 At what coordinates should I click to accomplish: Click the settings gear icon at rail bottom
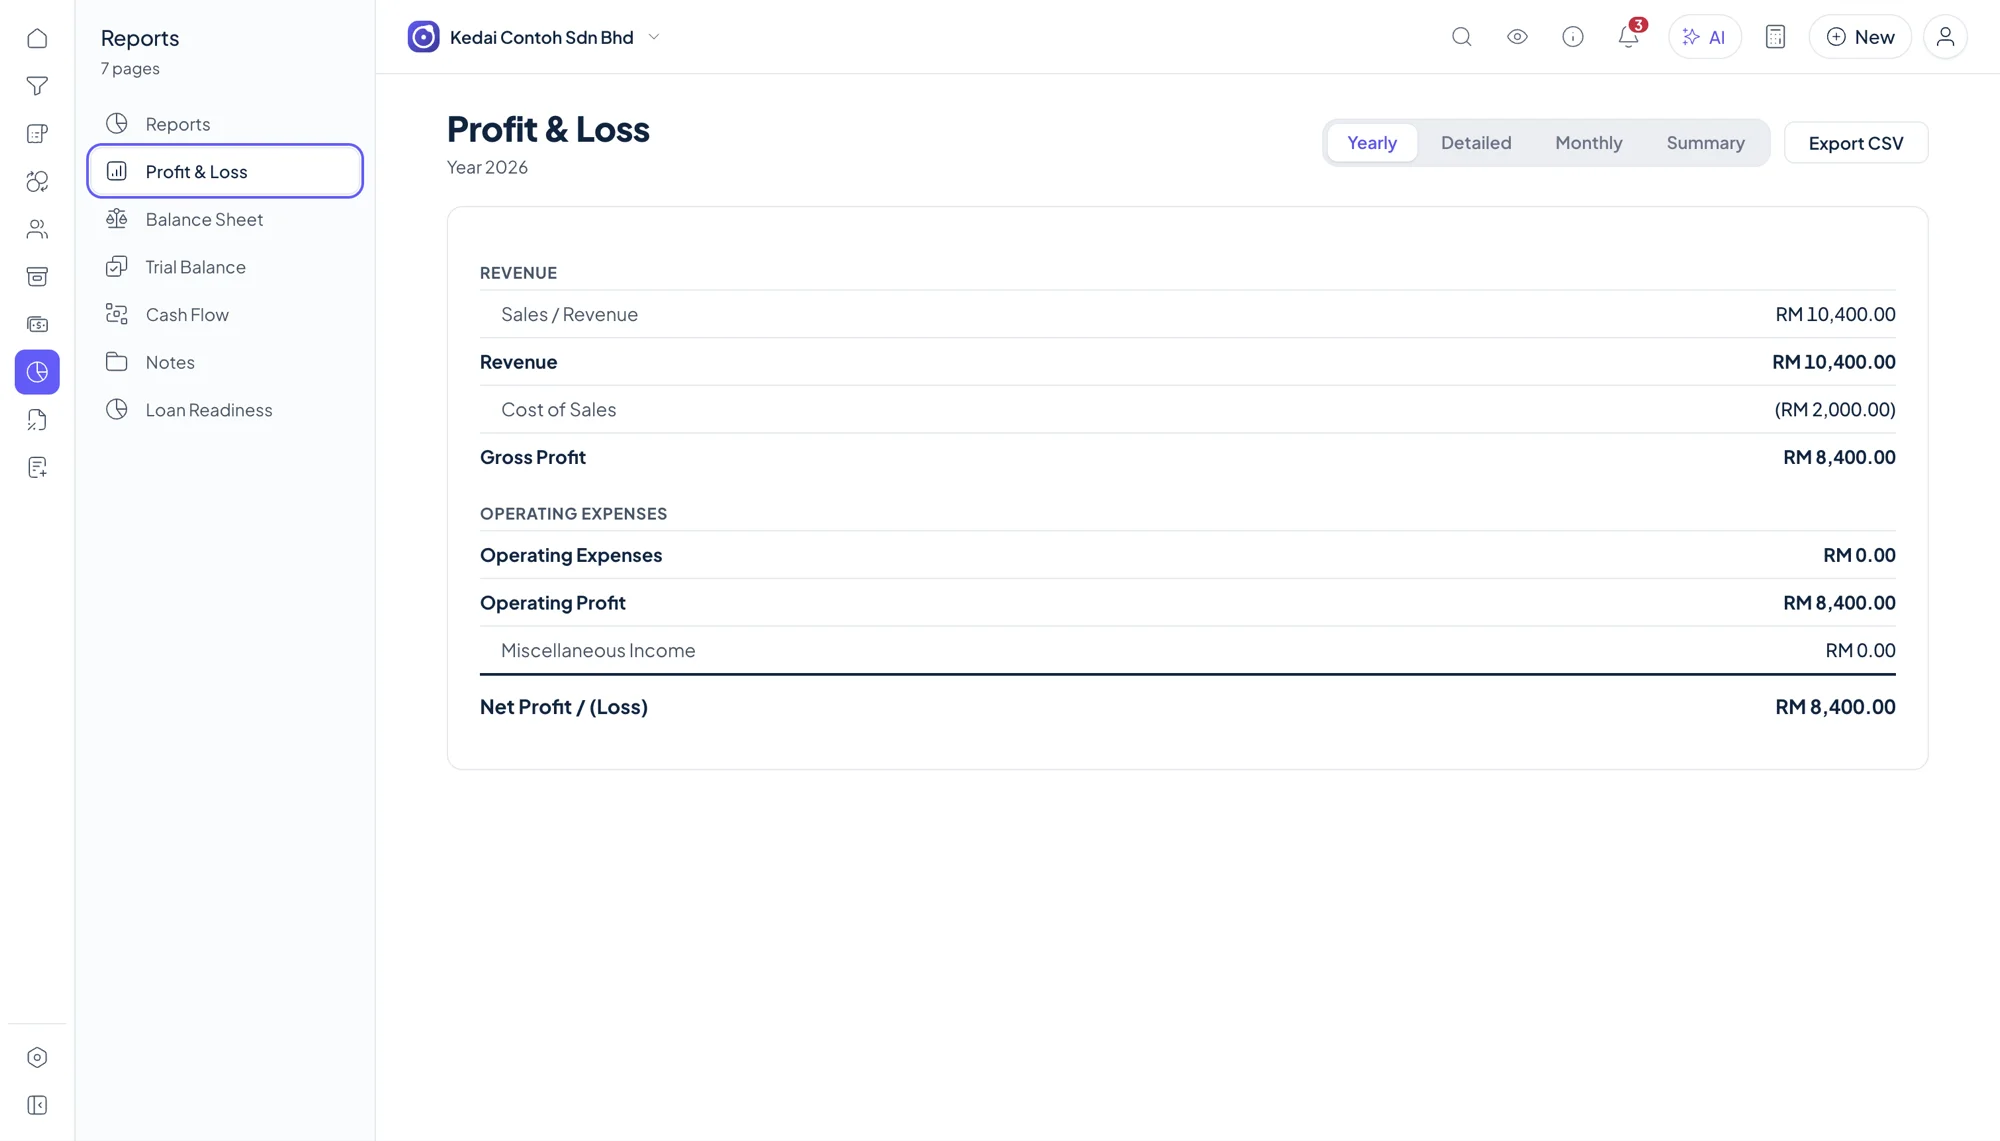37,1058
